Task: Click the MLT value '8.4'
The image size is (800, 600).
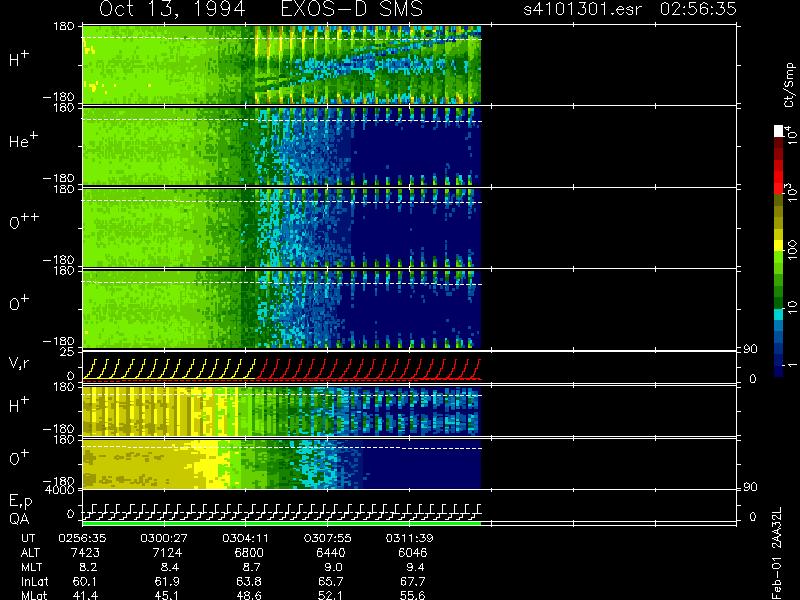Action: pyautogui.click(x=170, y=567)
